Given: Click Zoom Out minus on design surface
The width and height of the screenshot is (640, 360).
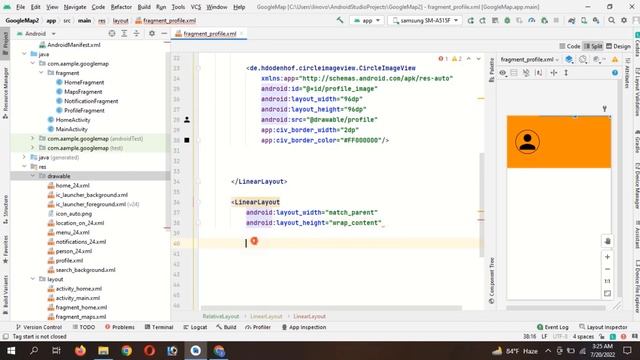Looking at the screenshot, I should (607, 269).
